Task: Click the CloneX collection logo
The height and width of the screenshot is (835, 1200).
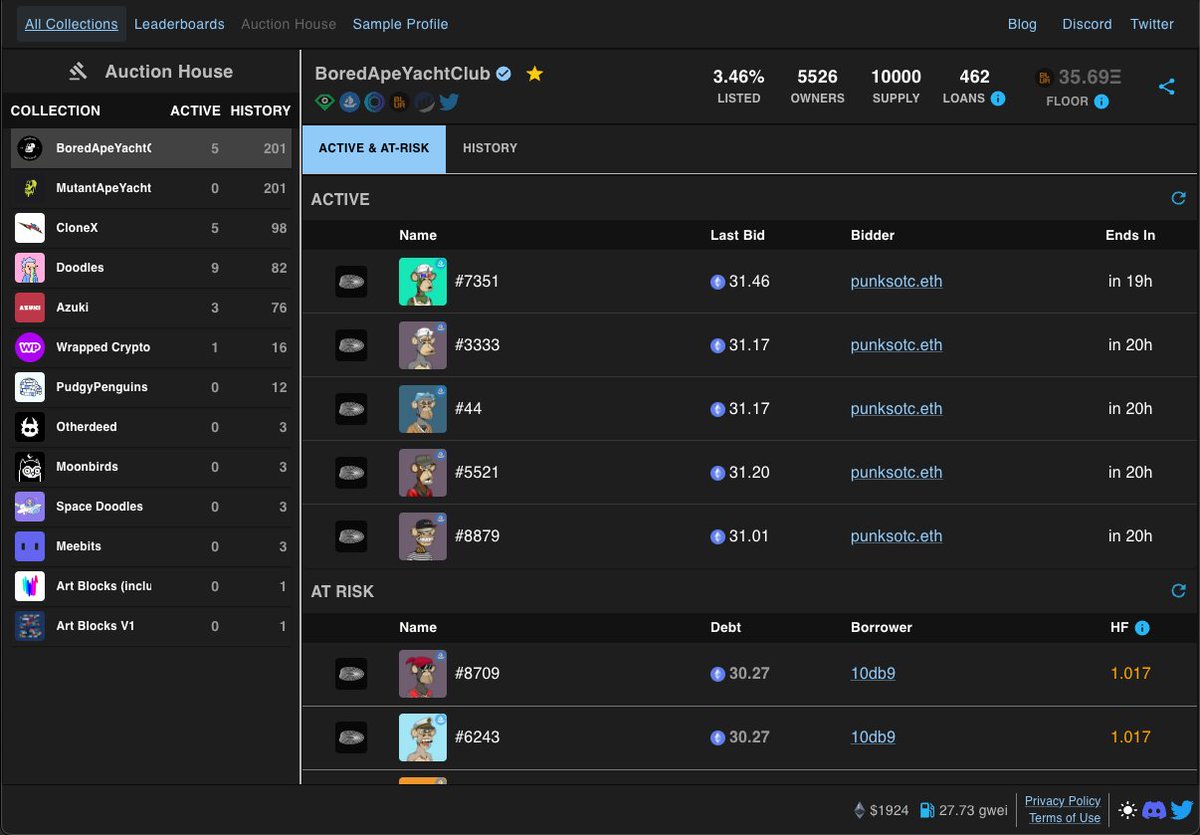Action: point(30,228)
